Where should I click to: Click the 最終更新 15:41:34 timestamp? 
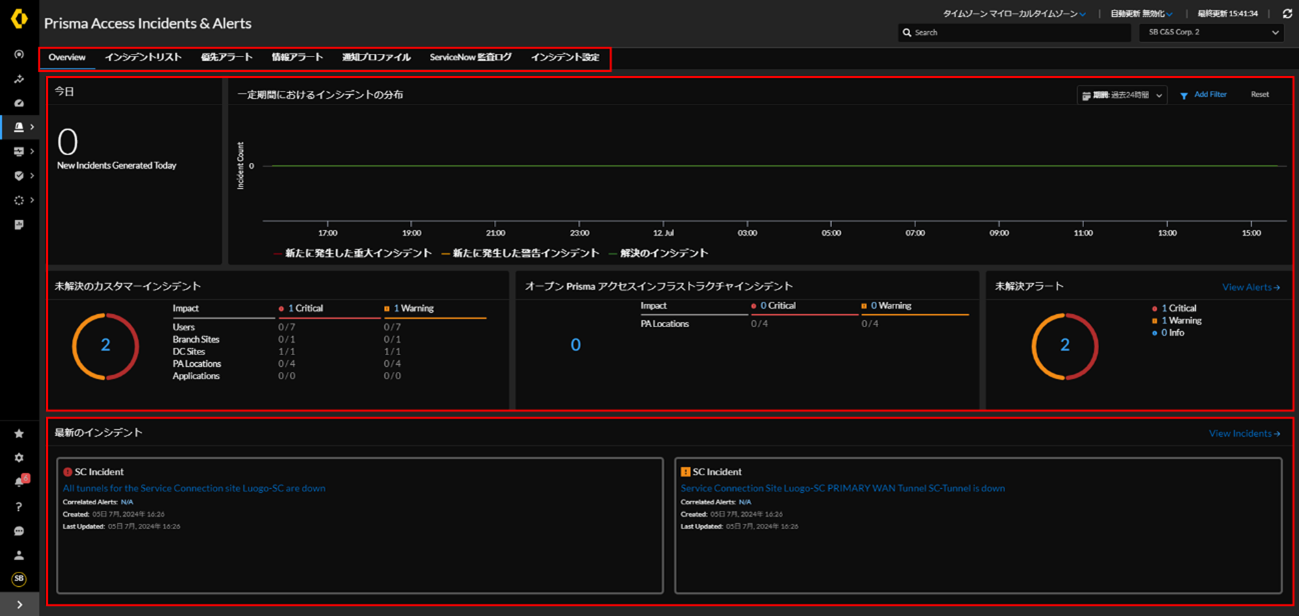point(1227,14)
